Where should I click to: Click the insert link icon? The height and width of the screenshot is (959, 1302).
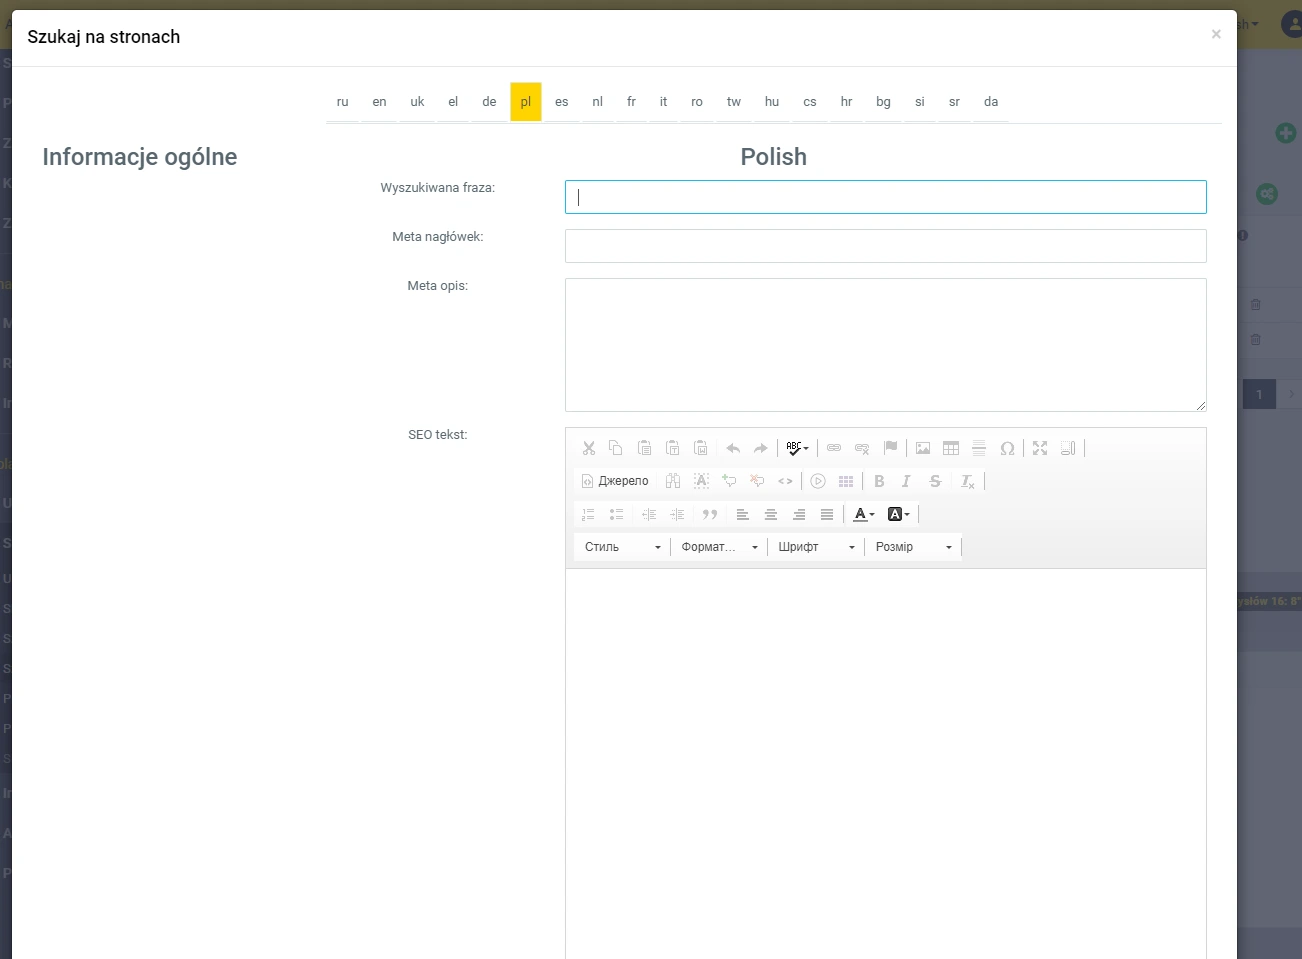834,448
